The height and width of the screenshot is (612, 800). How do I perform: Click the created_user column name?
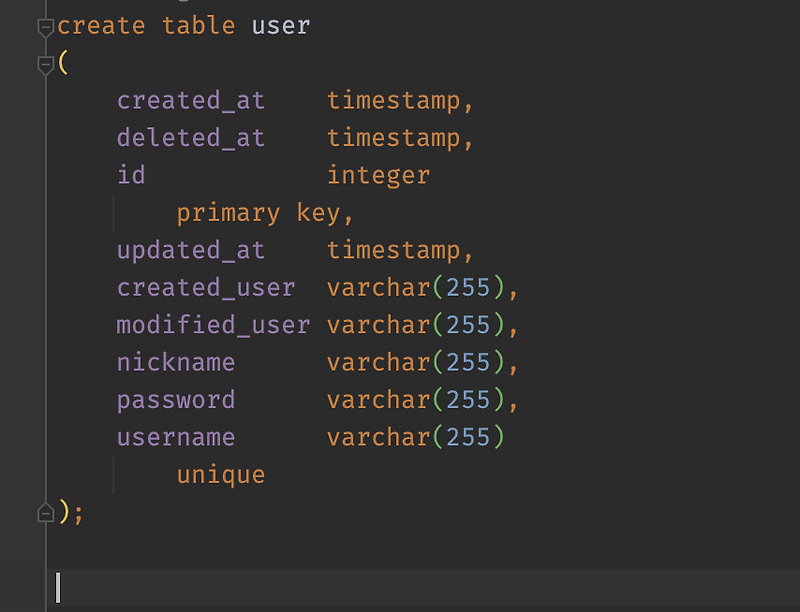click(206, 288)
